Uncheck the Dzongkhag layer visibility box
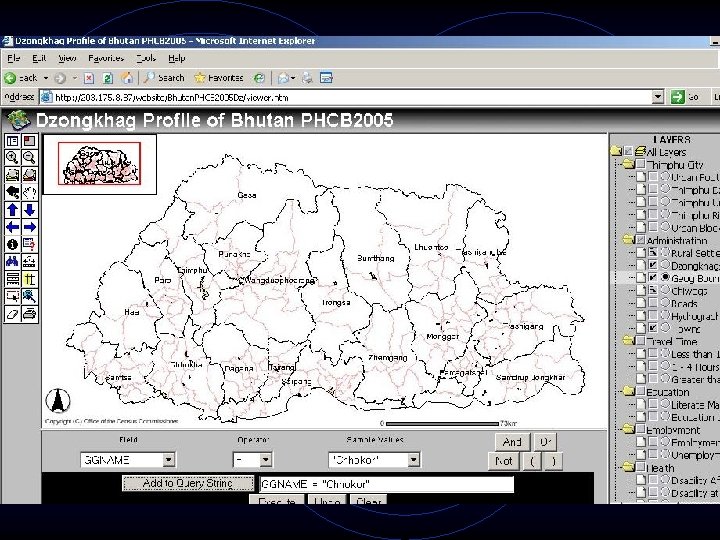The height and width of the screenshot is (540, 720). click(x=653, y=265)
